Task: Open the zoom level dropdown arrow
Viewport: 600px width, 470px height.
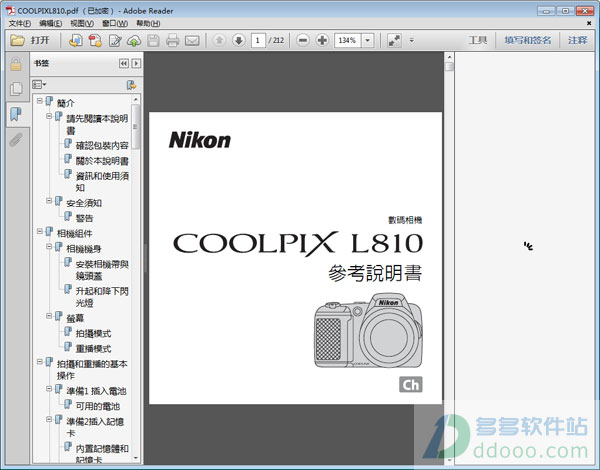Action: [368, 40]
